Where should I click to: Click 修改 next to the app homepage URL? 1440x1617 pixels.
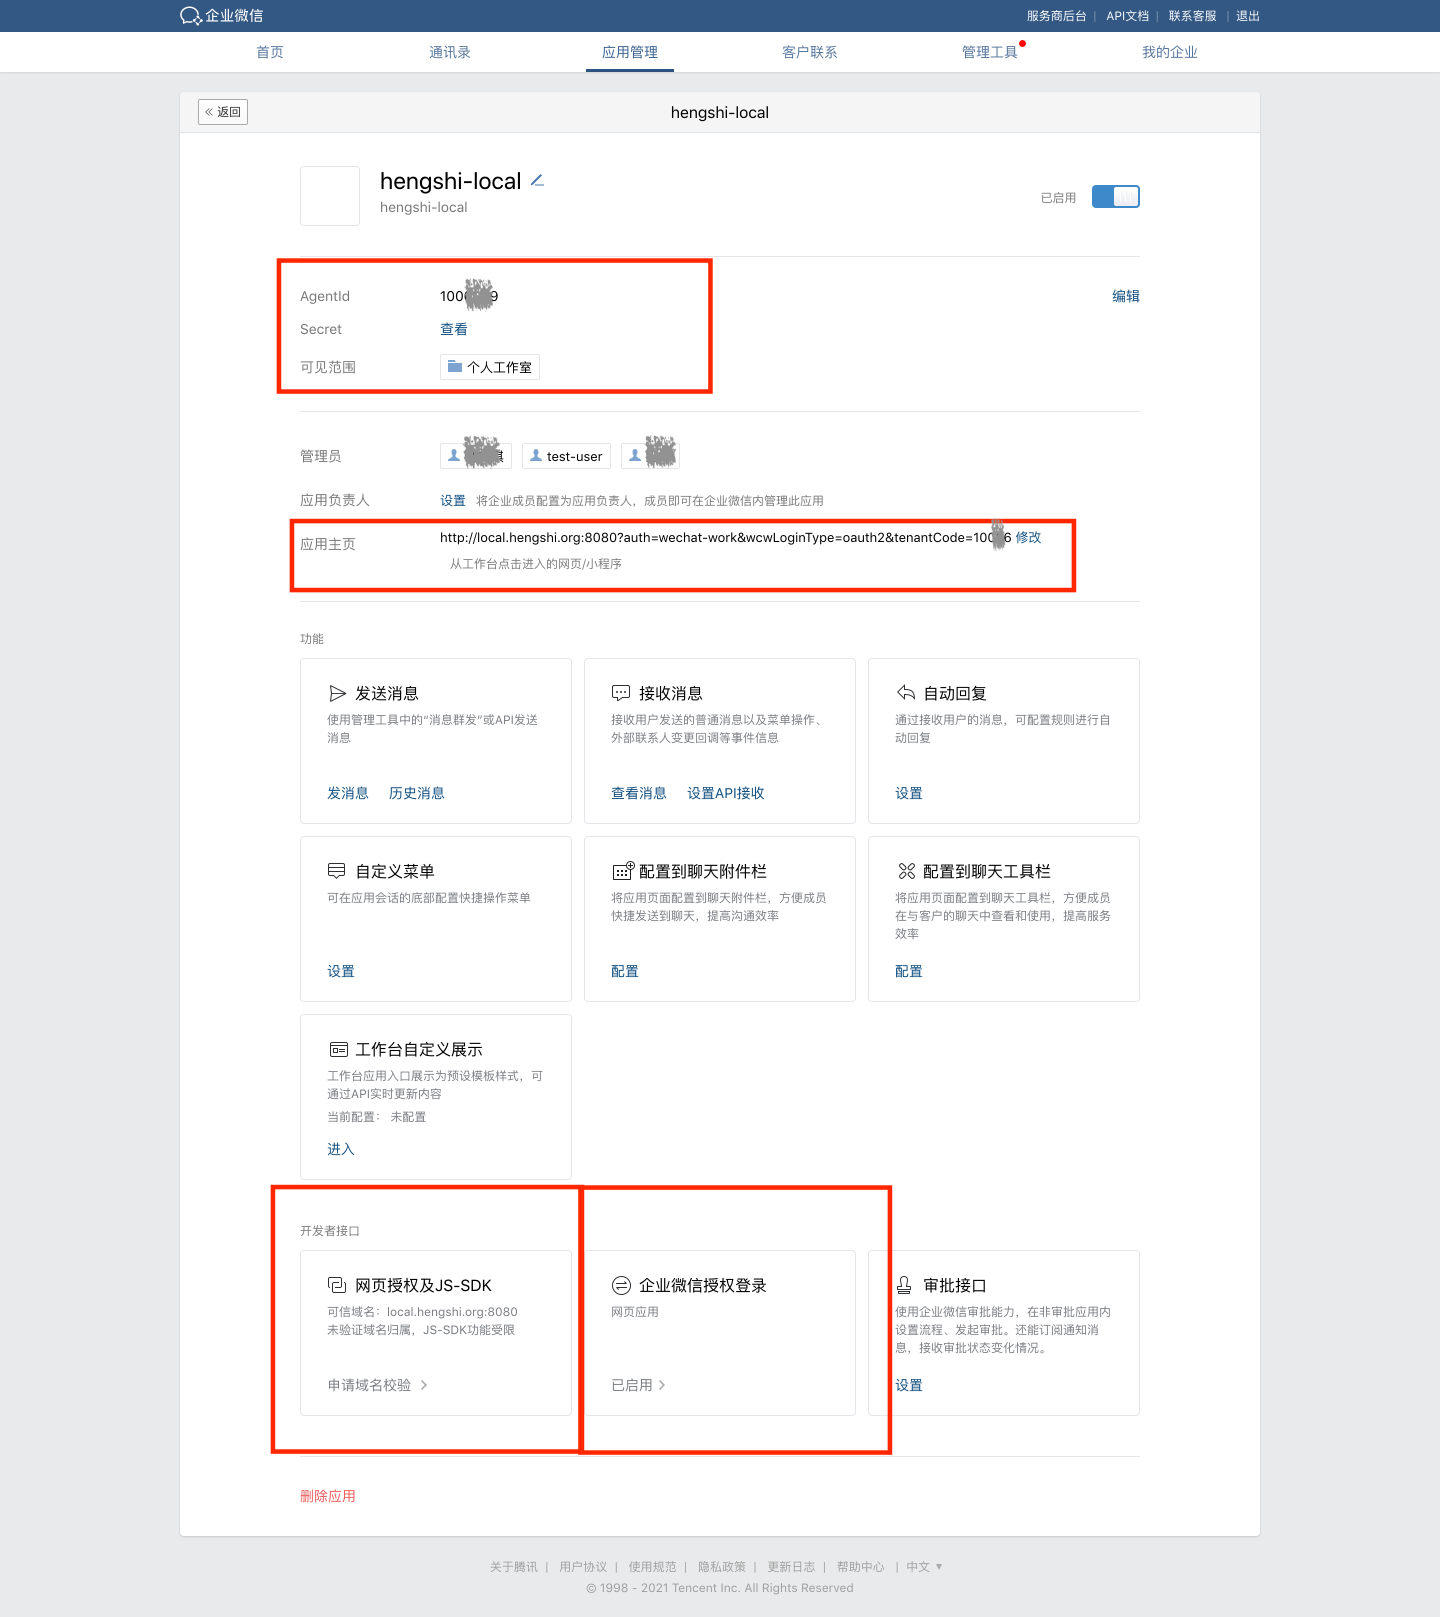(x=1028, y=537)
